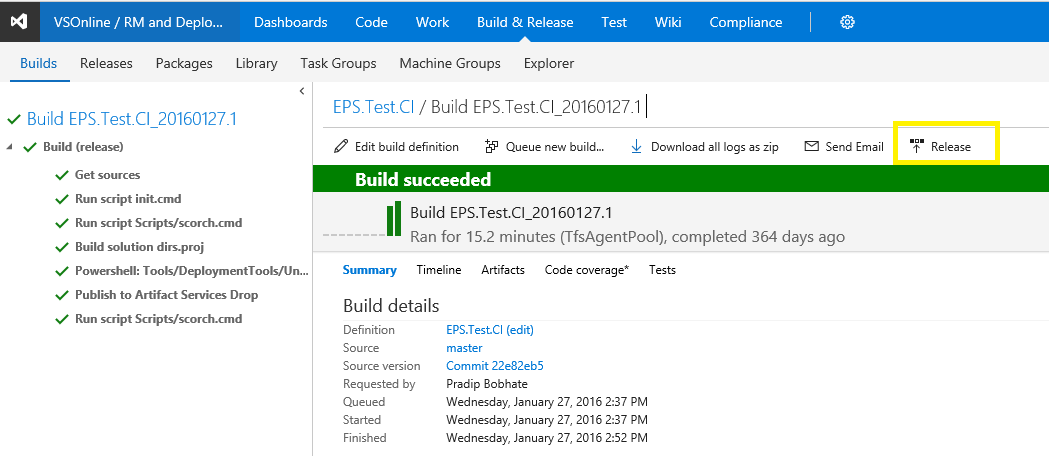The height and width of the screenshot is (456, 1049).
Task: Open Commit 22e82eb5 link
Action: coord(494,366)
